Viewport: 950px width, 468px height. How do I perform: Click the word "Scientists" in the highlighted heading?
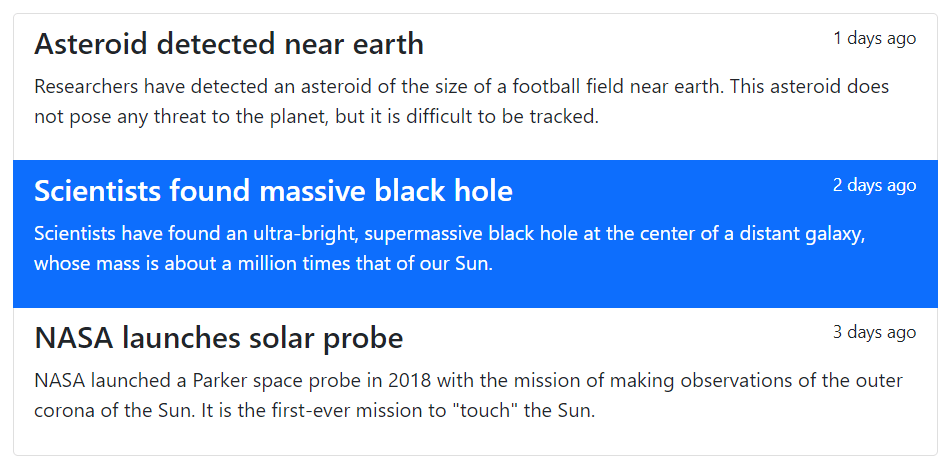pos(98,191)
